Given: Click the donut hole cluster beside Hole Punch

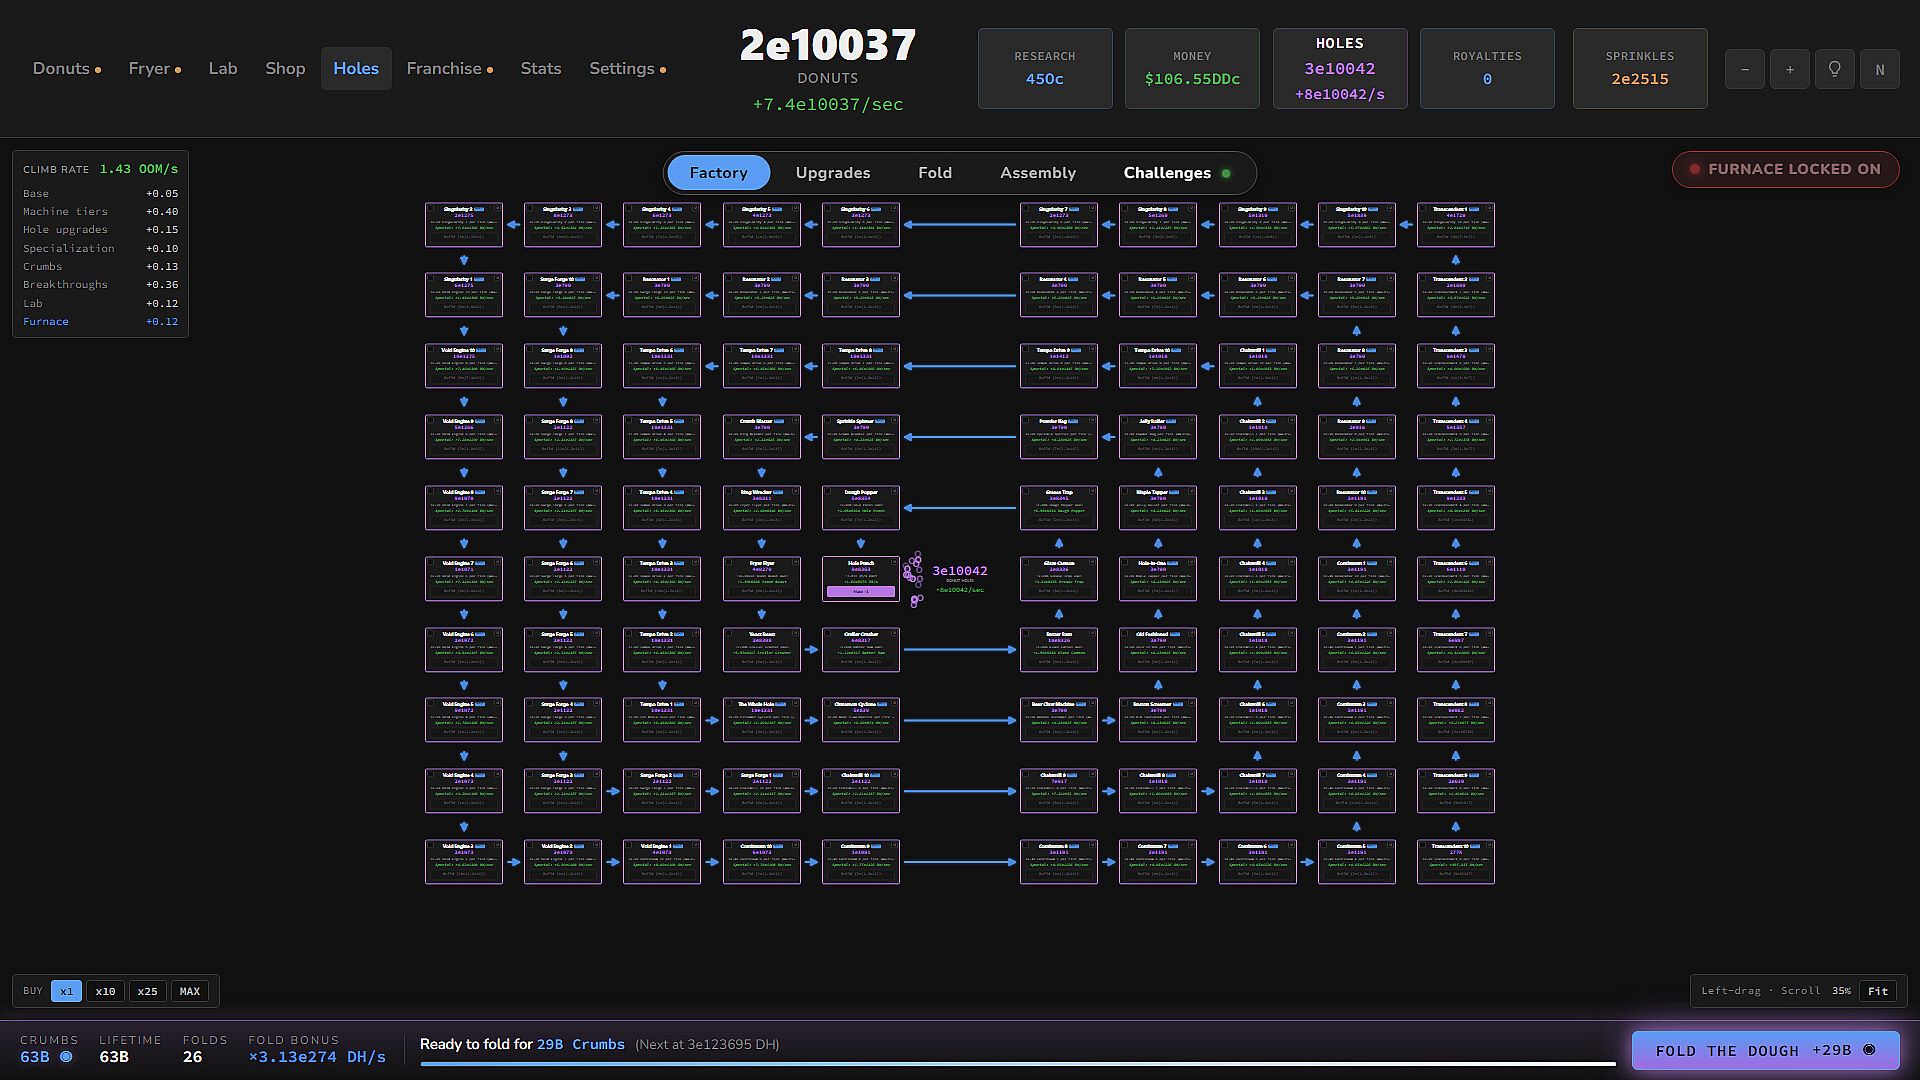Looking at the screenshot, I should (x=913, y=579).
